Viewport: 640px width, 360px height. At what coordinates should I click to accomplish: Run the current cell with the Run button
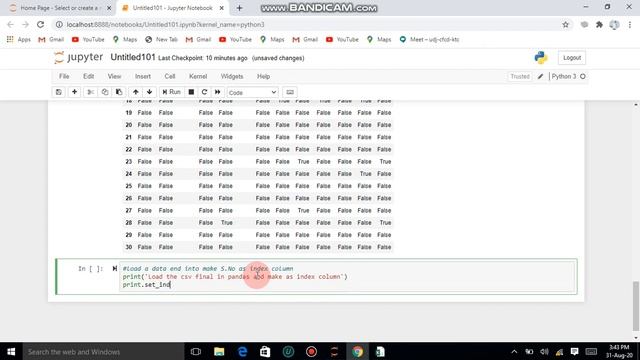171,92
